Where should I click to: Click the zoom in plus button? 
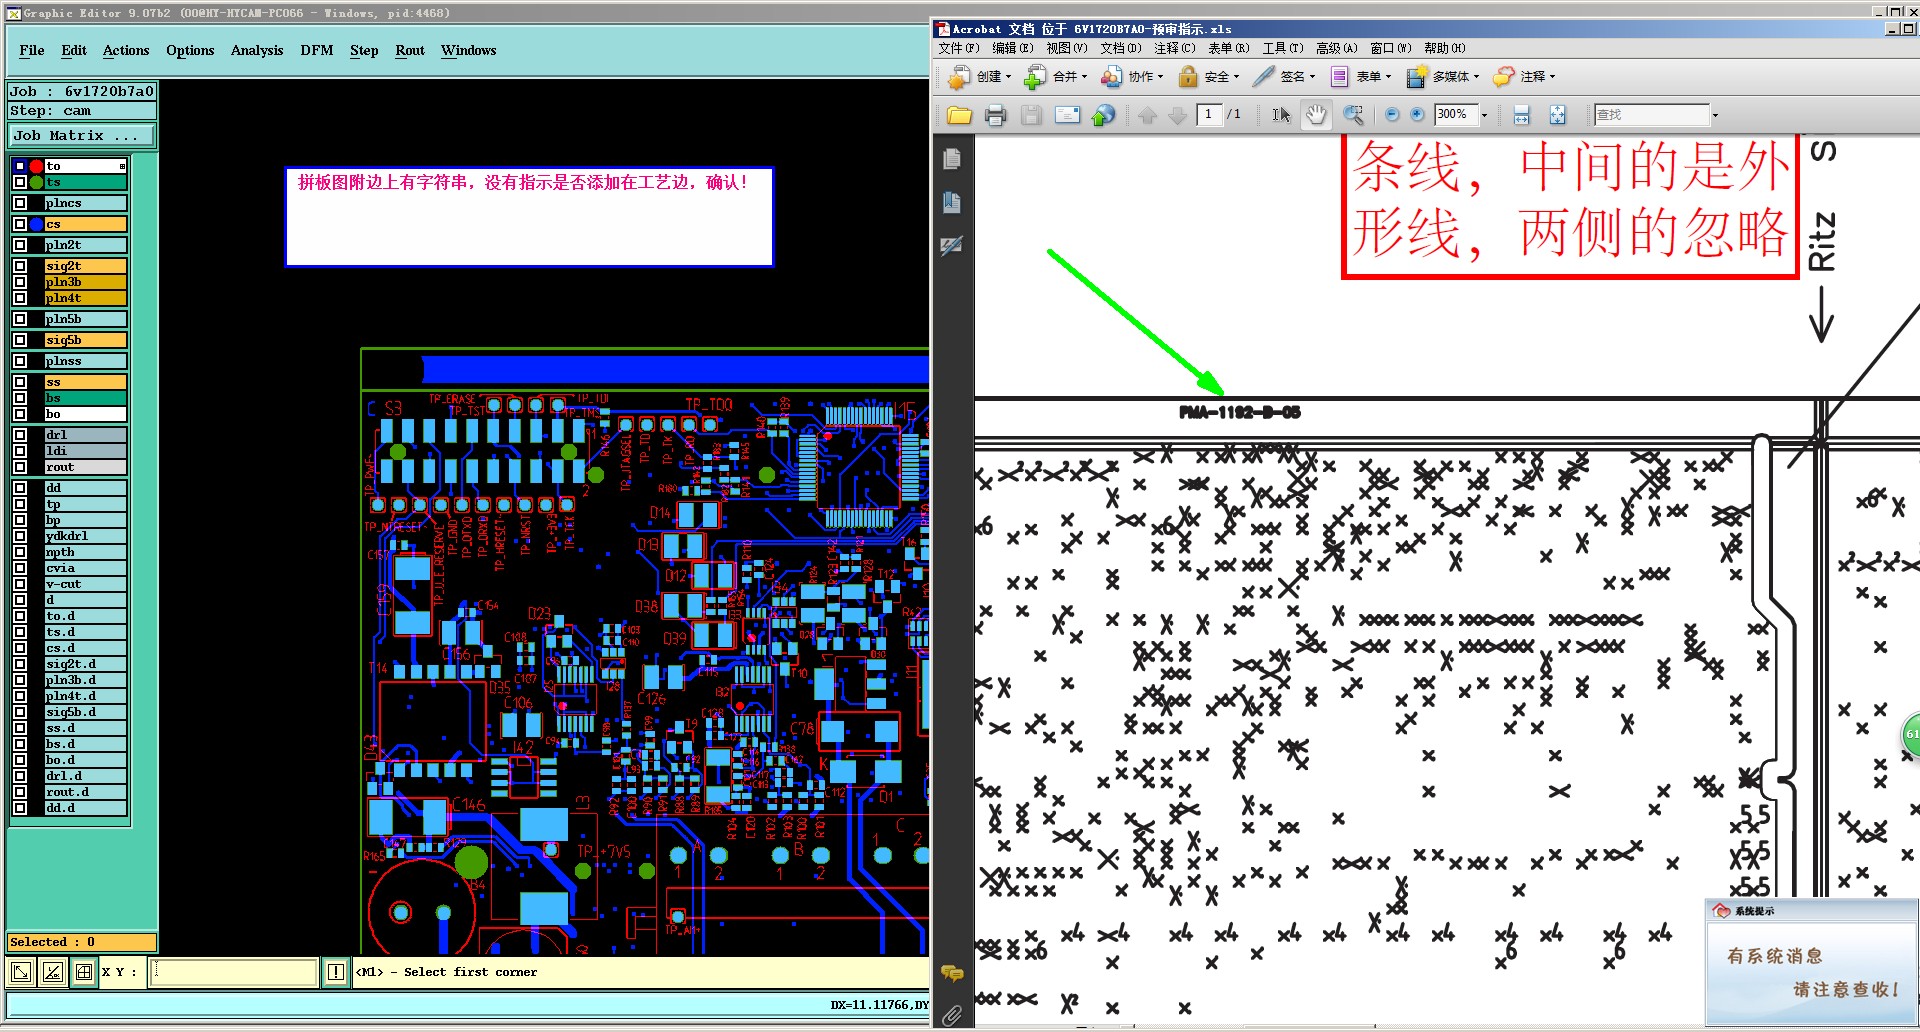pos(1417,115)
